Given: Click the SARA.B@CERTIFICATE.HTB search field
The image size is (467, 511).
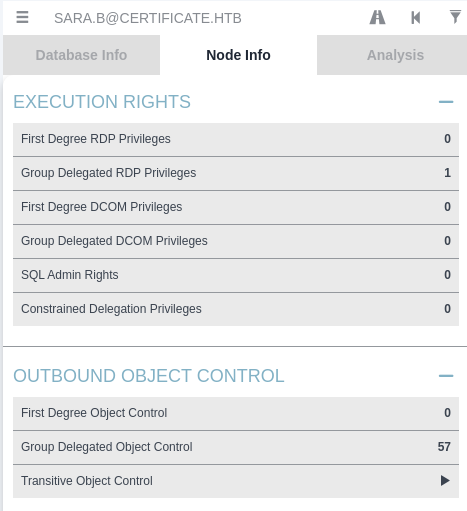Looking at the screenshot, I should point(148,18).
